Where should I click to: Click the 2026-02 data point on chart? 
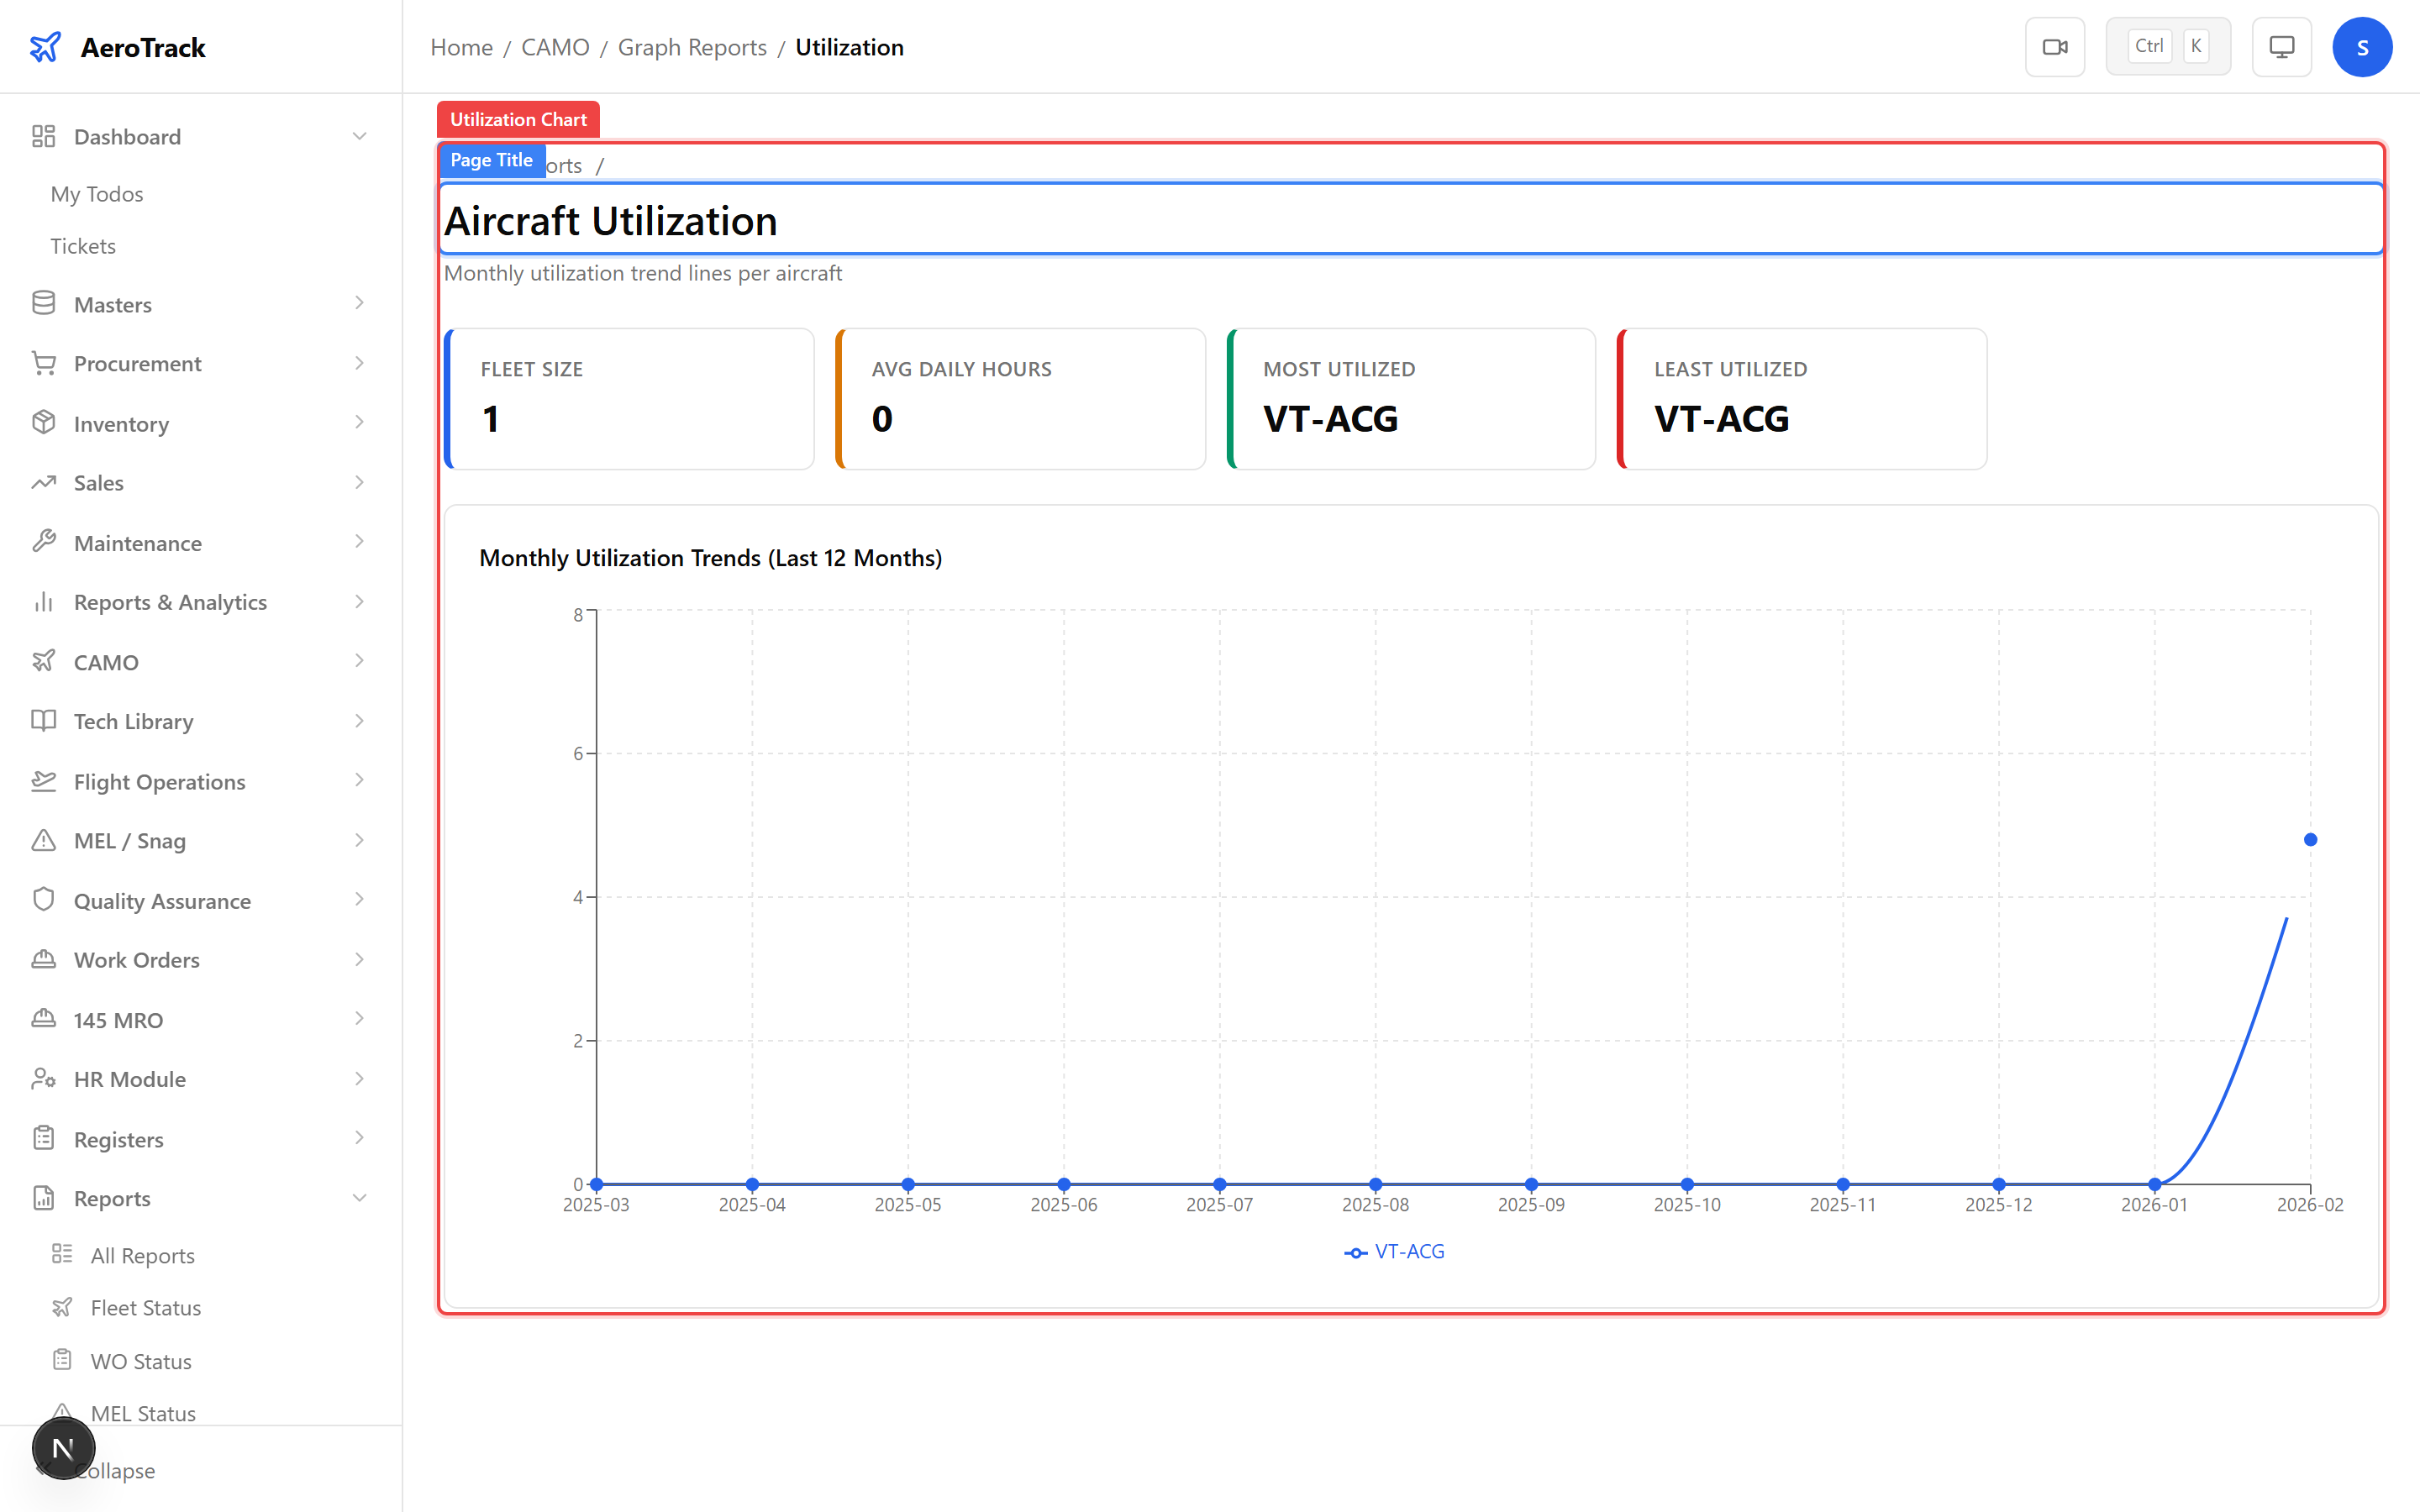[x=2310, y=840]
